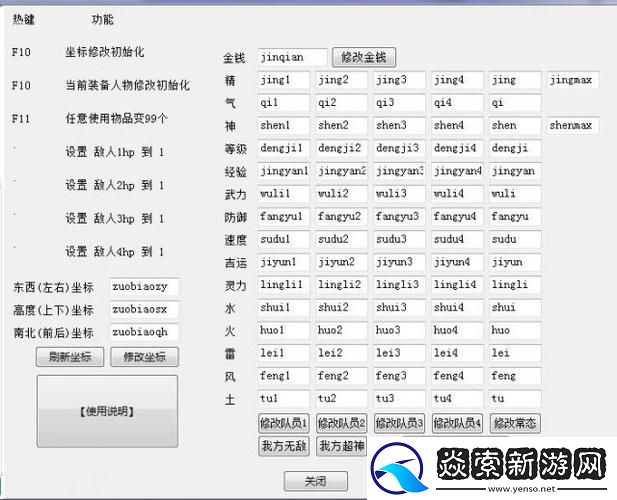This screenshot has width=617, height=500.
Task: Focus the zuobiaosx coordinate field
Action: tap(144, 310)
